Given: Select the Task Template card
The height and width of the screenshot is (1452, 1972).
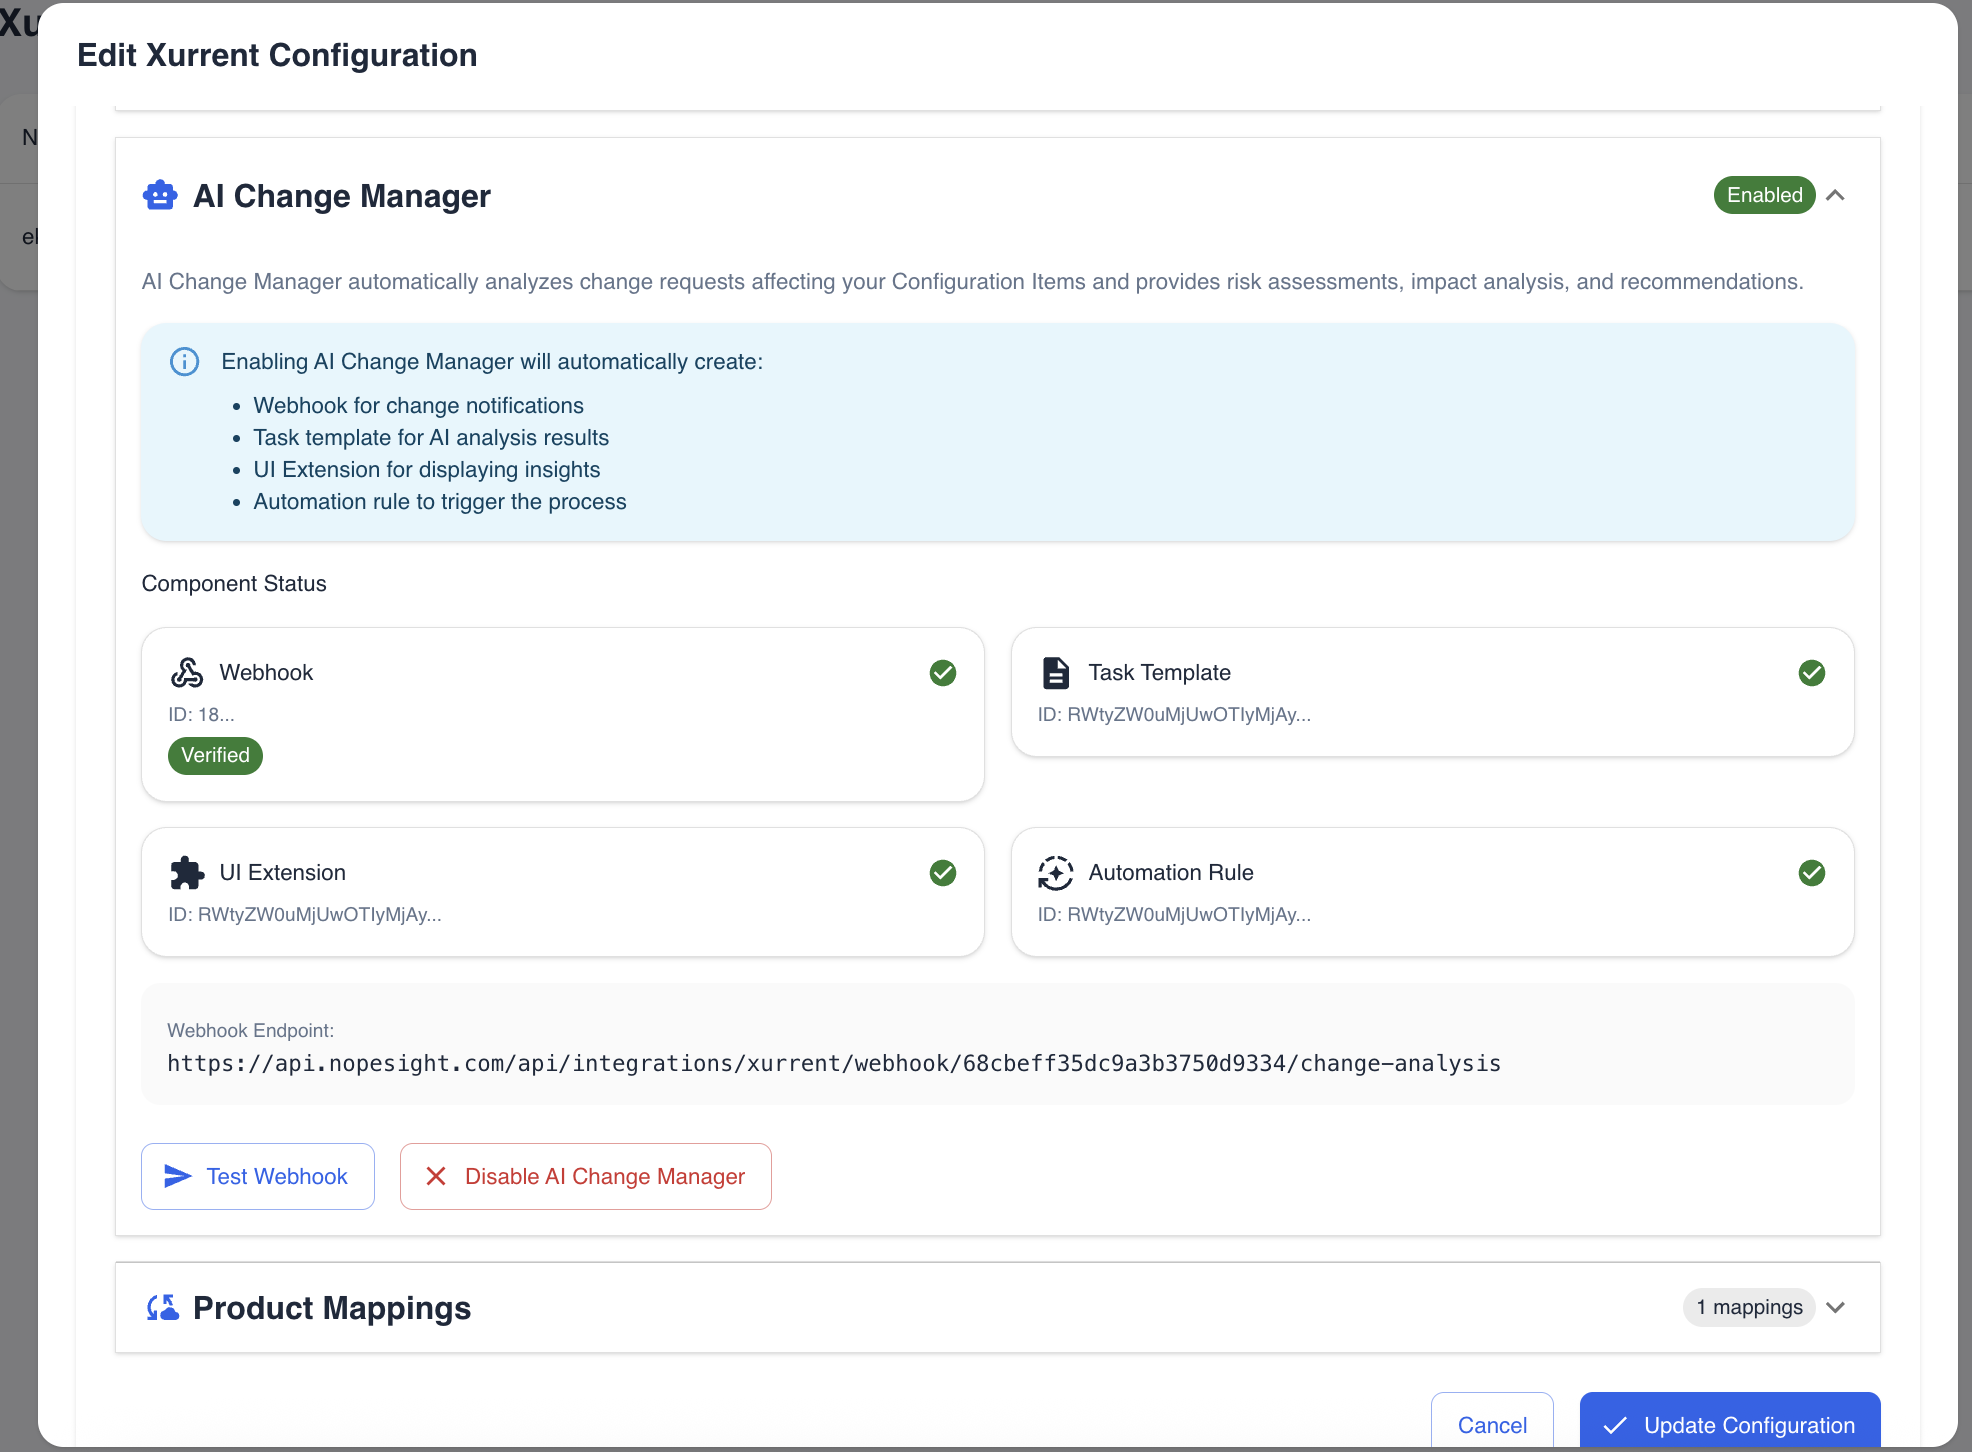Looking at the screenshot, I should click(x=1432, y=692).
